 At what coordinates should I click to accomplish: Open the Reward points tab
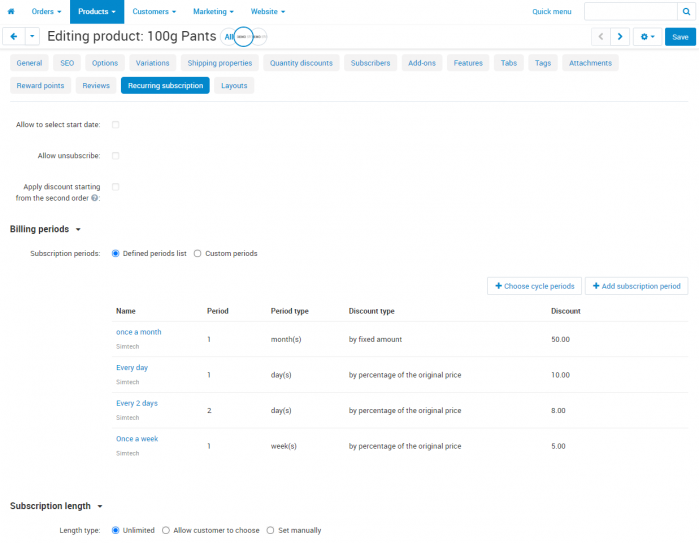[x=40, y=86]
